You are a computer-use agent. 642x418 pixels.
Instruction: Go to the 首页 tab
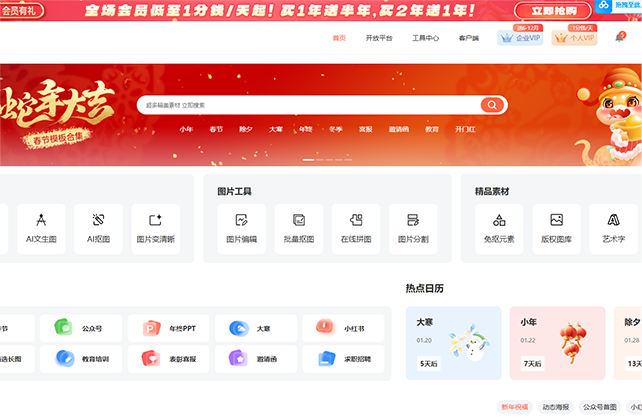click(339, 38)
